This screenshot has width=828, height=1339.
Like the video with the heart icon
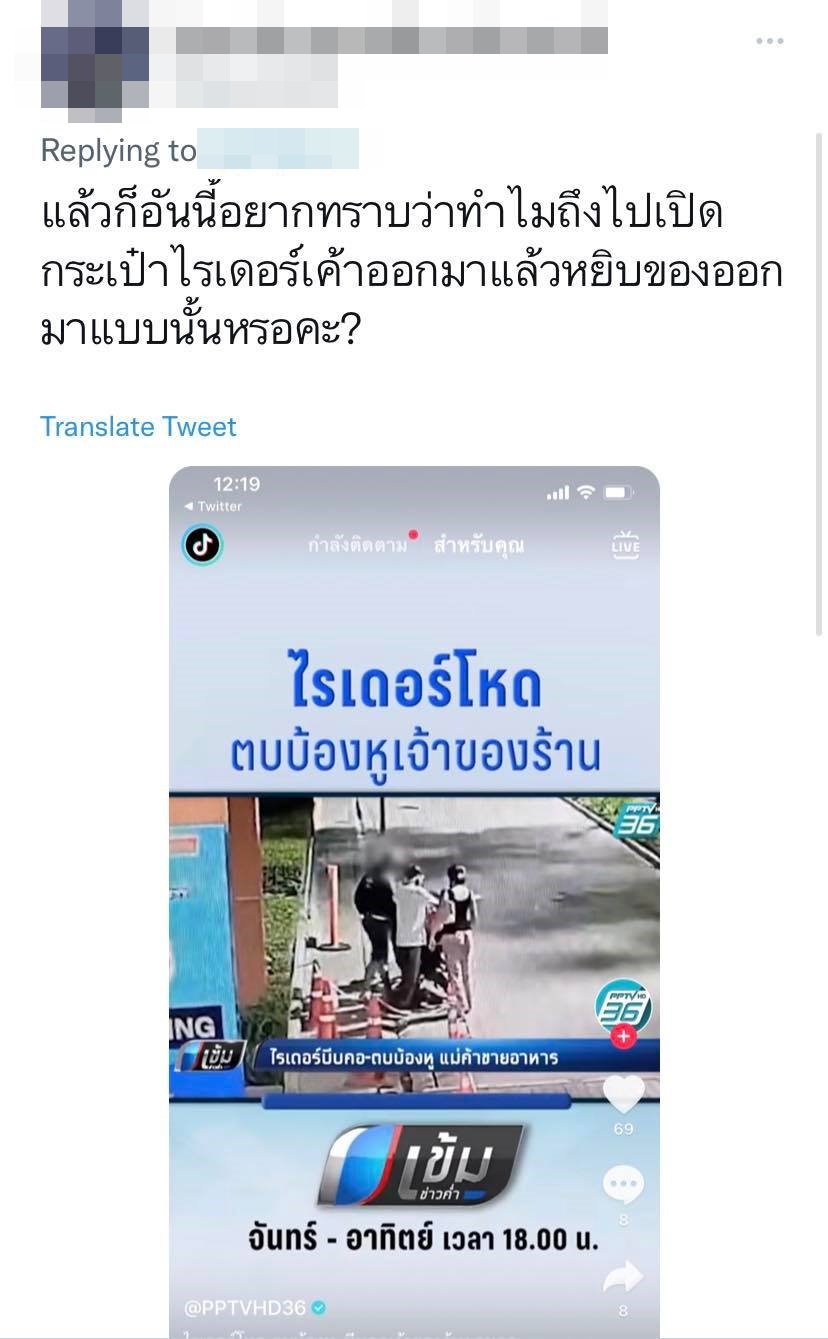point(623,1093)
